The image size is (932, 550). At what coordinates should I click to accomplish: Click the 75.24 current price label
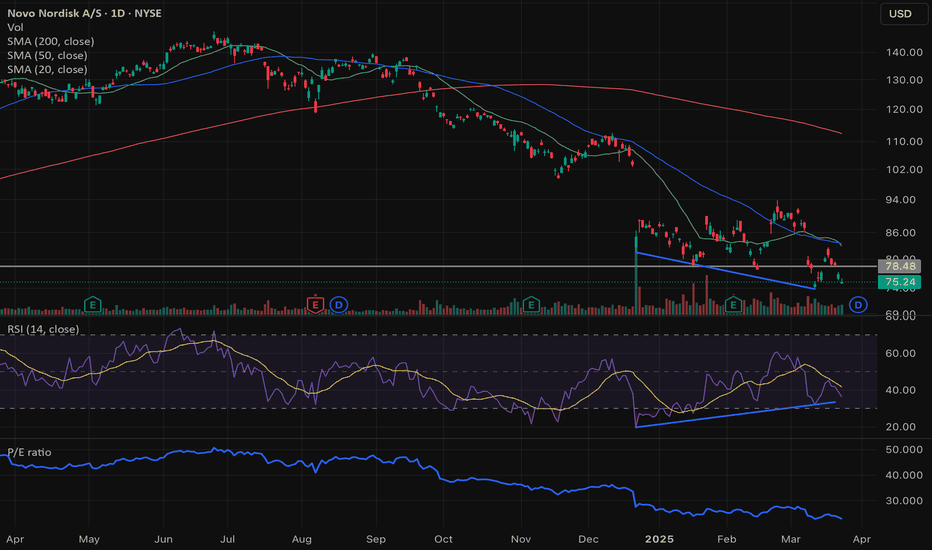[899, 282]
